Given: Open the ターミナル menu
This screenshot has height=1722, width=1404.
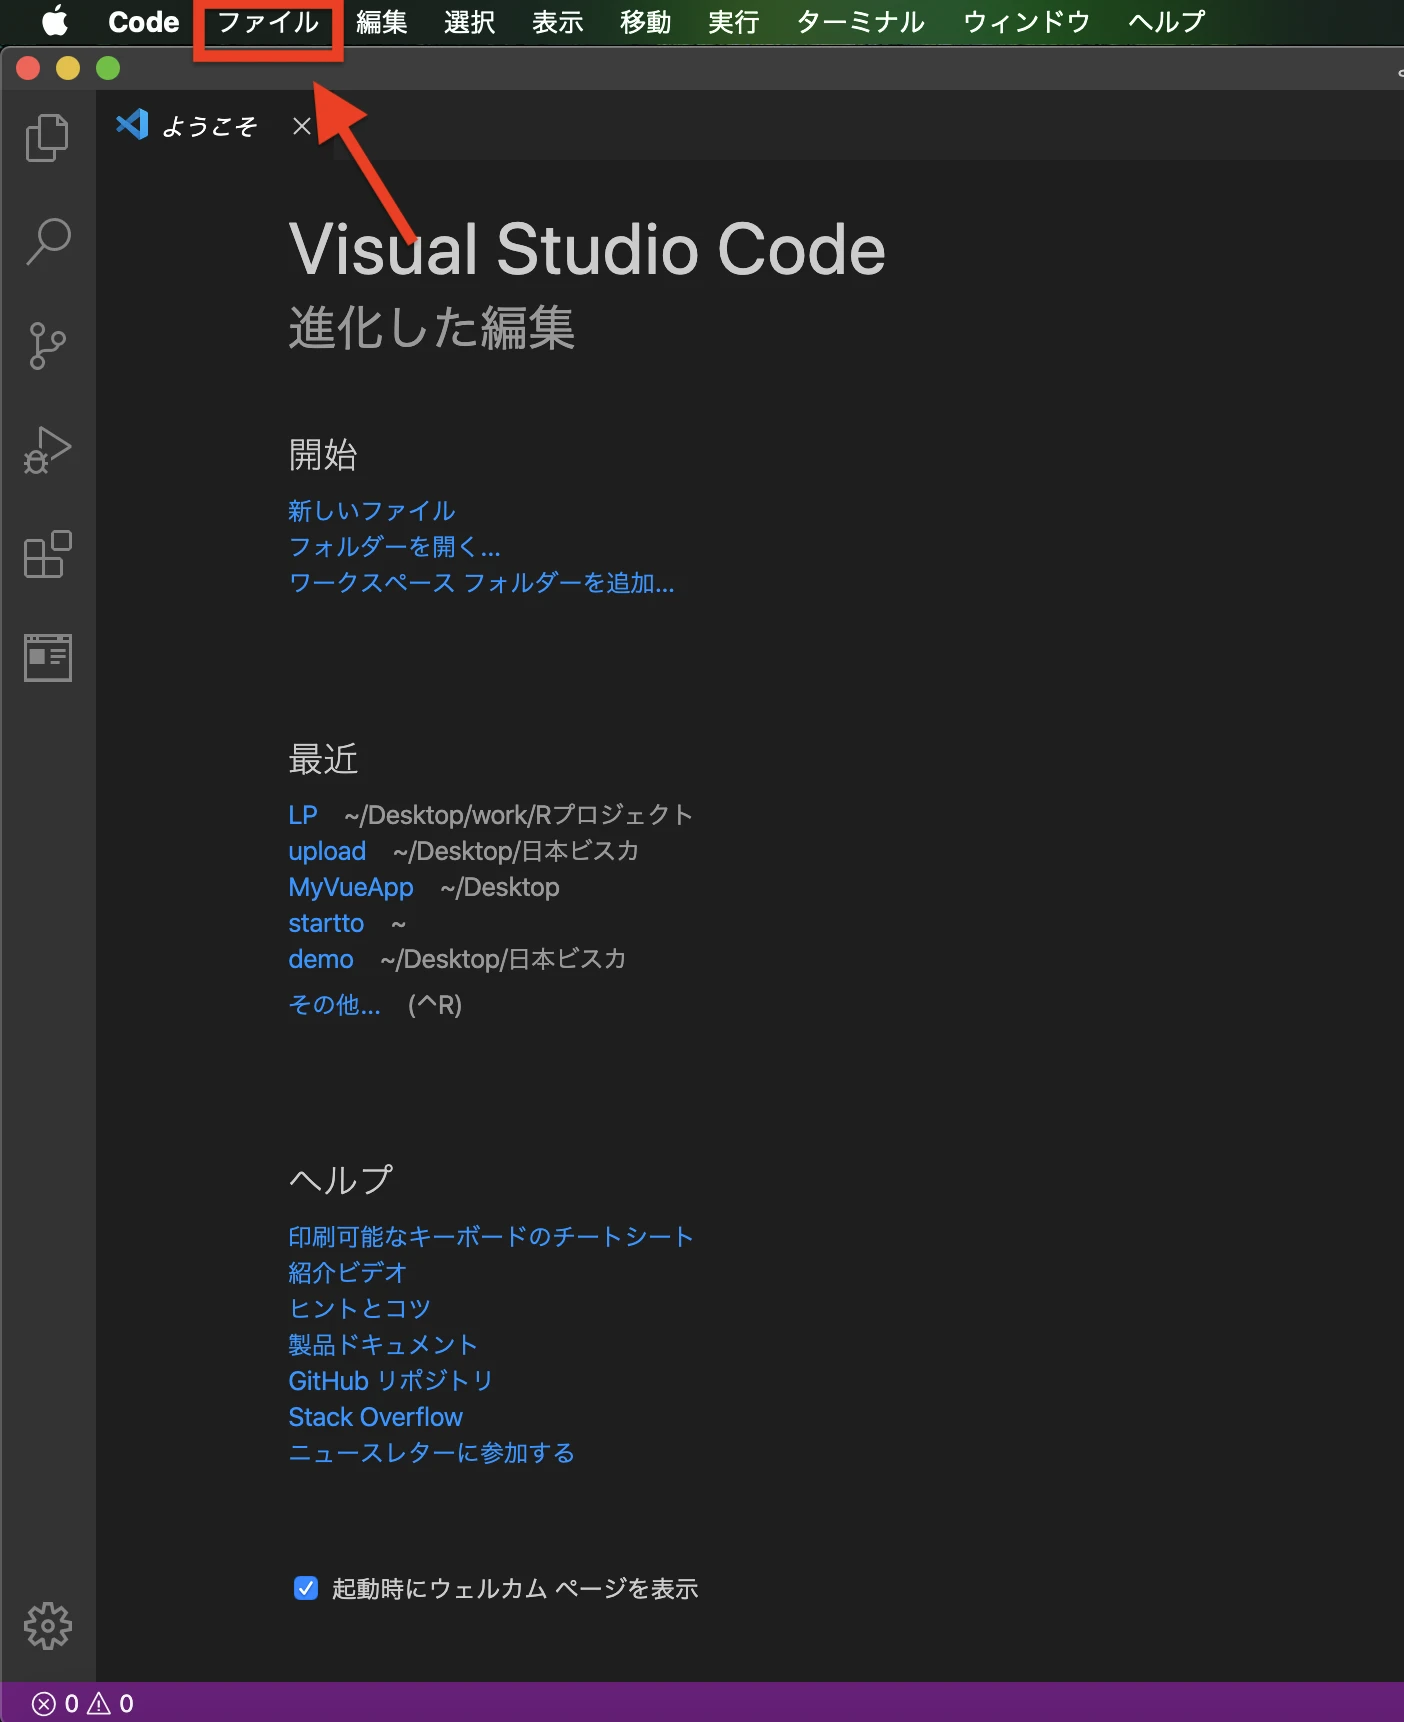Looking at the screenshot, I should coord(861,22).
